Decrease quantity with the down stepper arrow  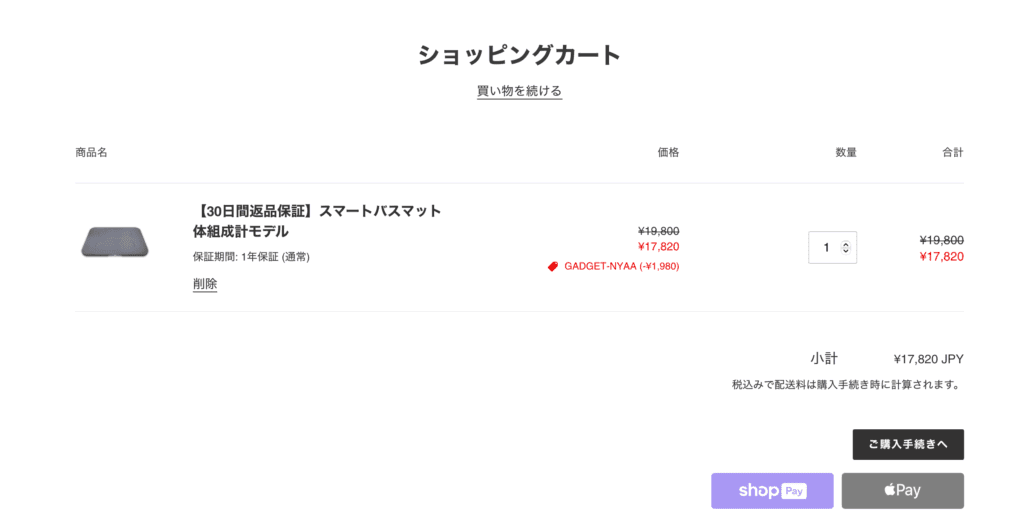846,251
